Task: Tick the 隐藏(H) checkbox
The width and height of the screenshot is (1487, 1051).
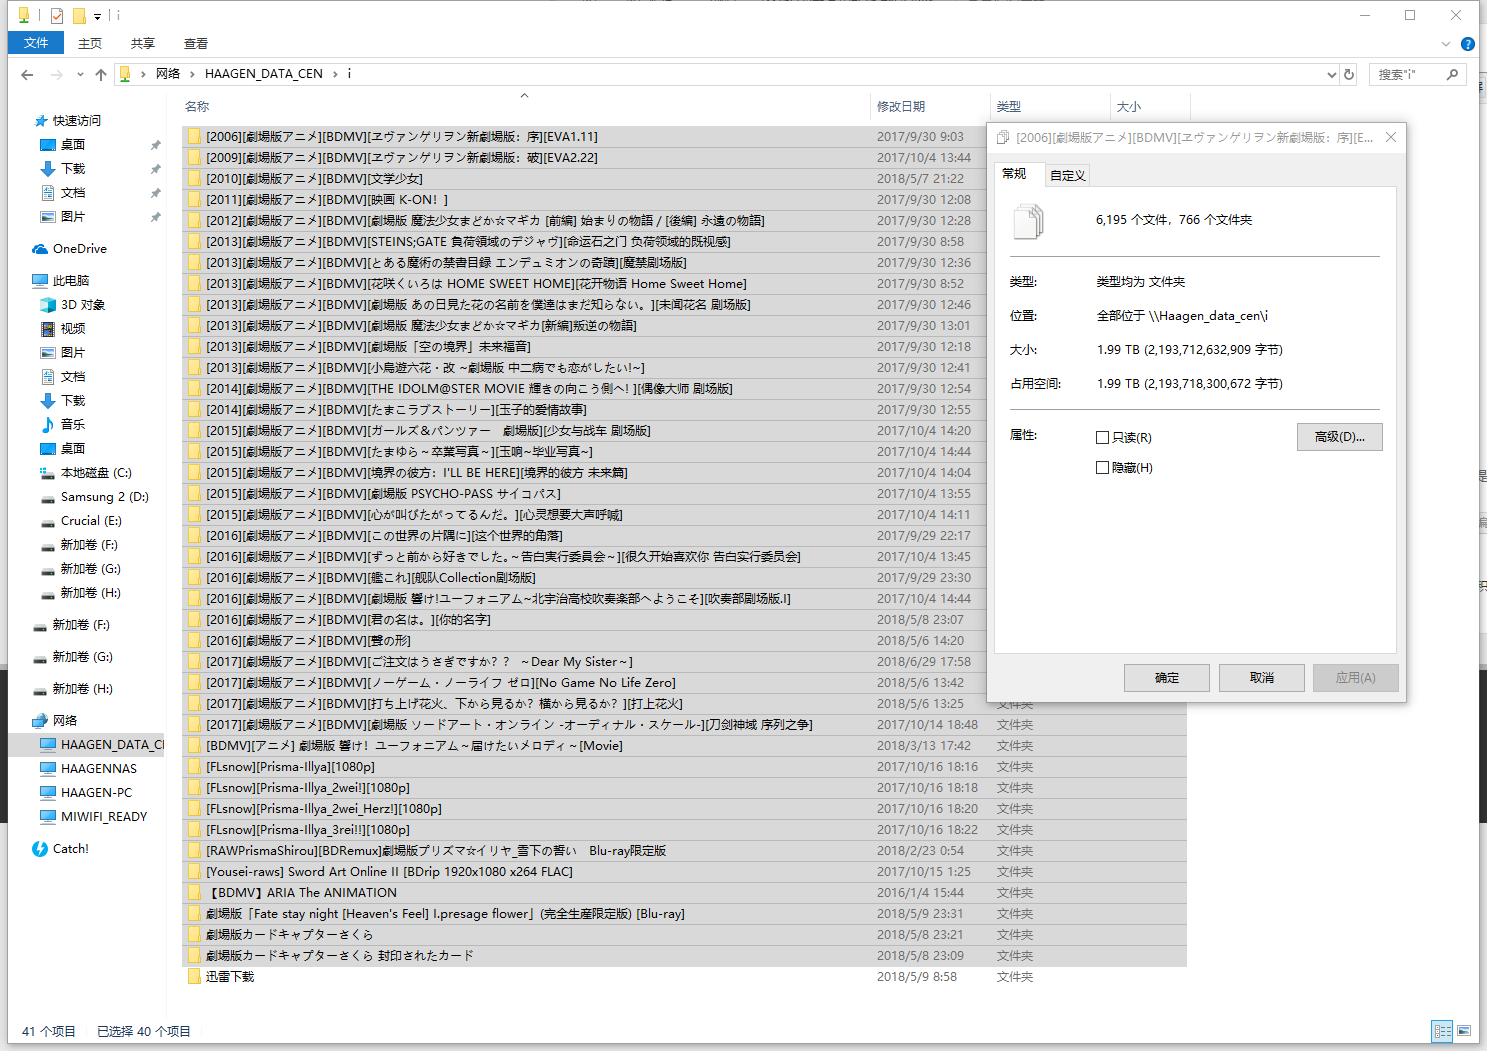Action: click(1102, 467)
